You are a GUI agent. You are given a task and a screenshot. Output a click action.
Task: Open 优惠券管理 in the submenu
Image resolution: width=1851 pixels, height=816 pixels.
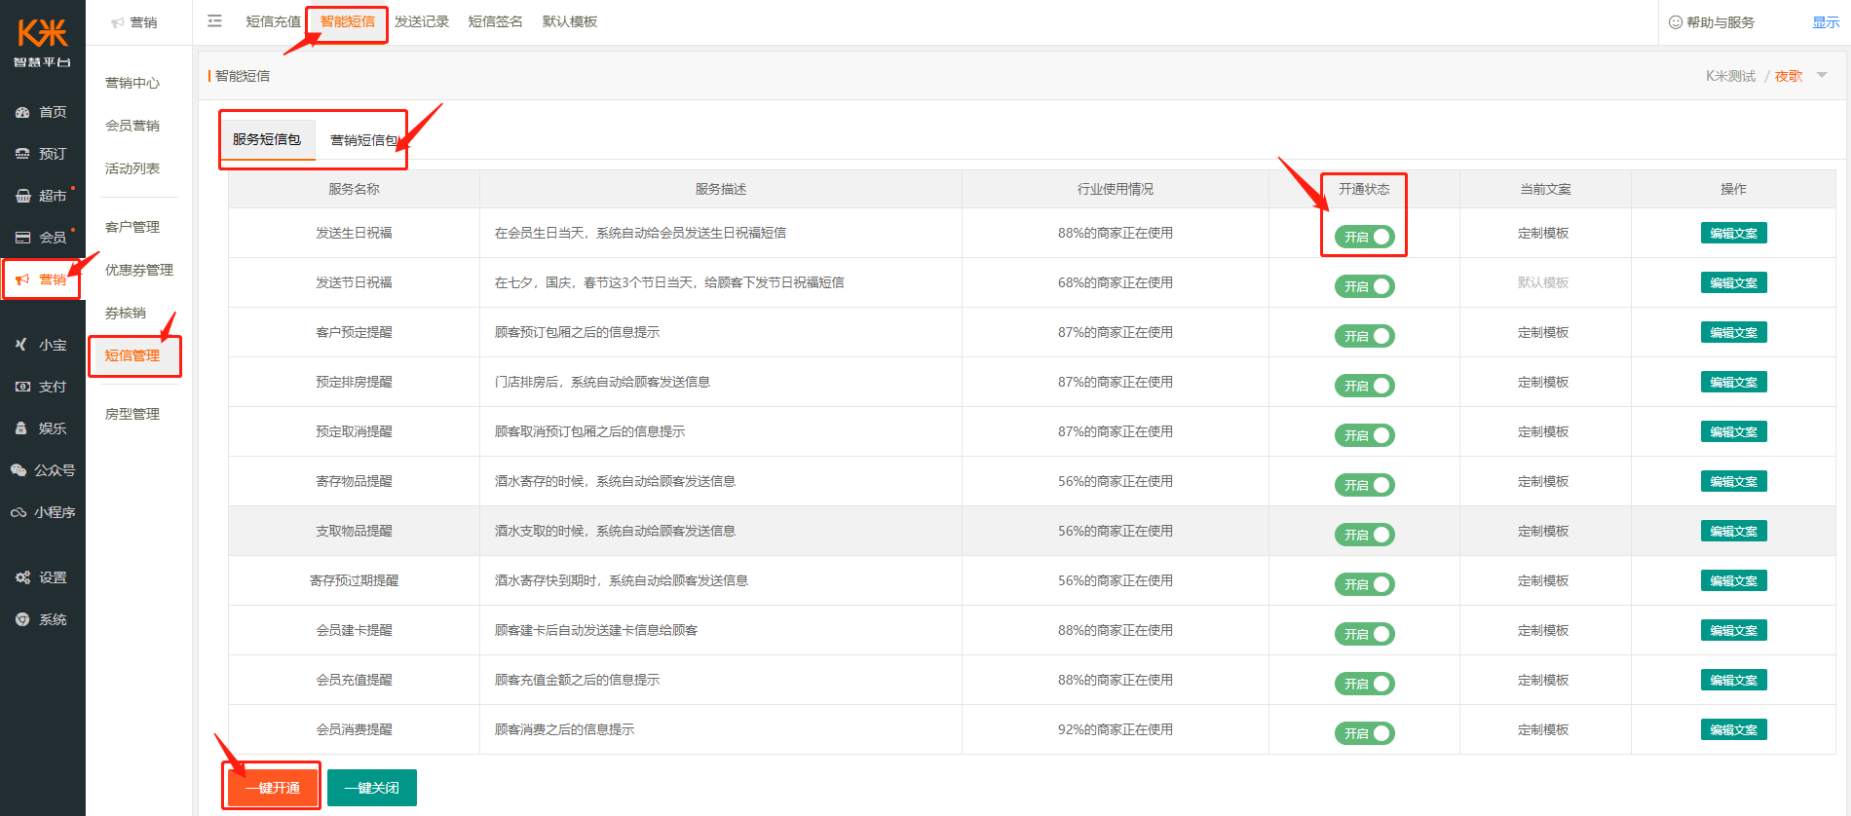coord(139,270)
